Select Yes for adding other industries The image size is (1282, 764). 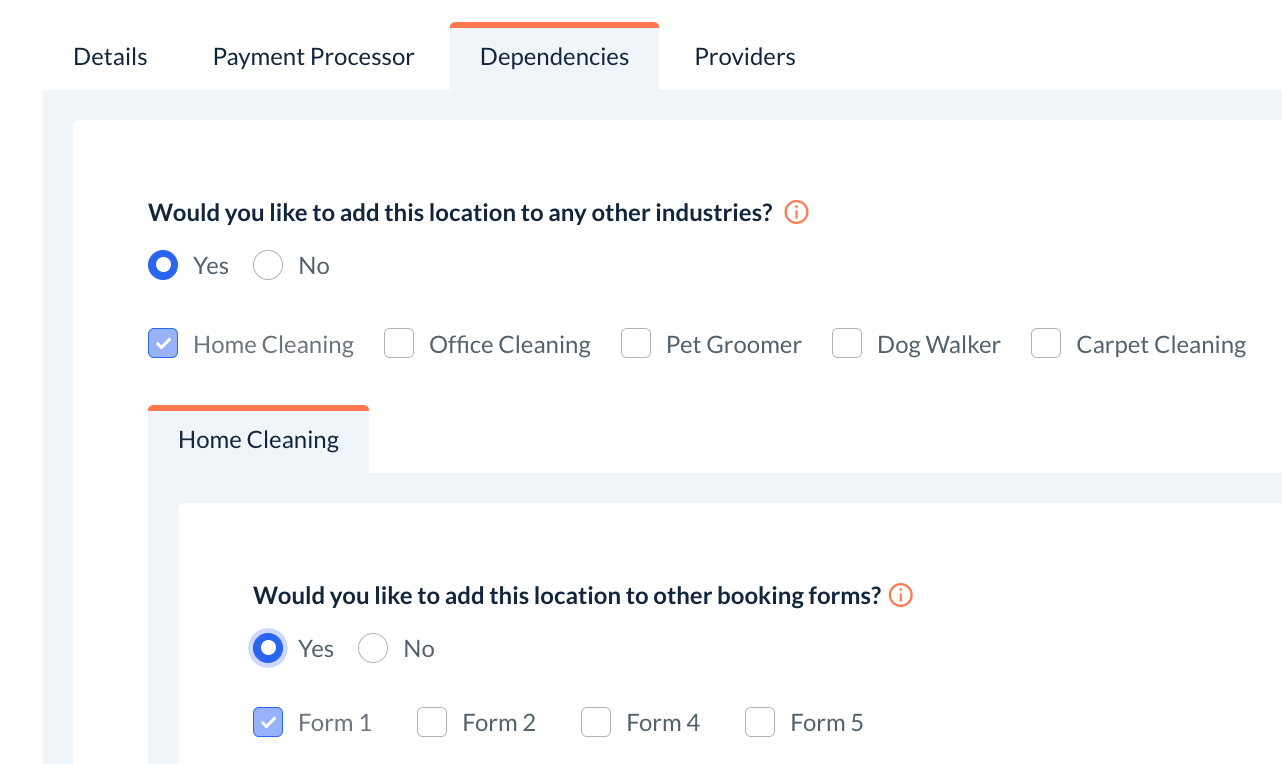[x=163, y=266]
